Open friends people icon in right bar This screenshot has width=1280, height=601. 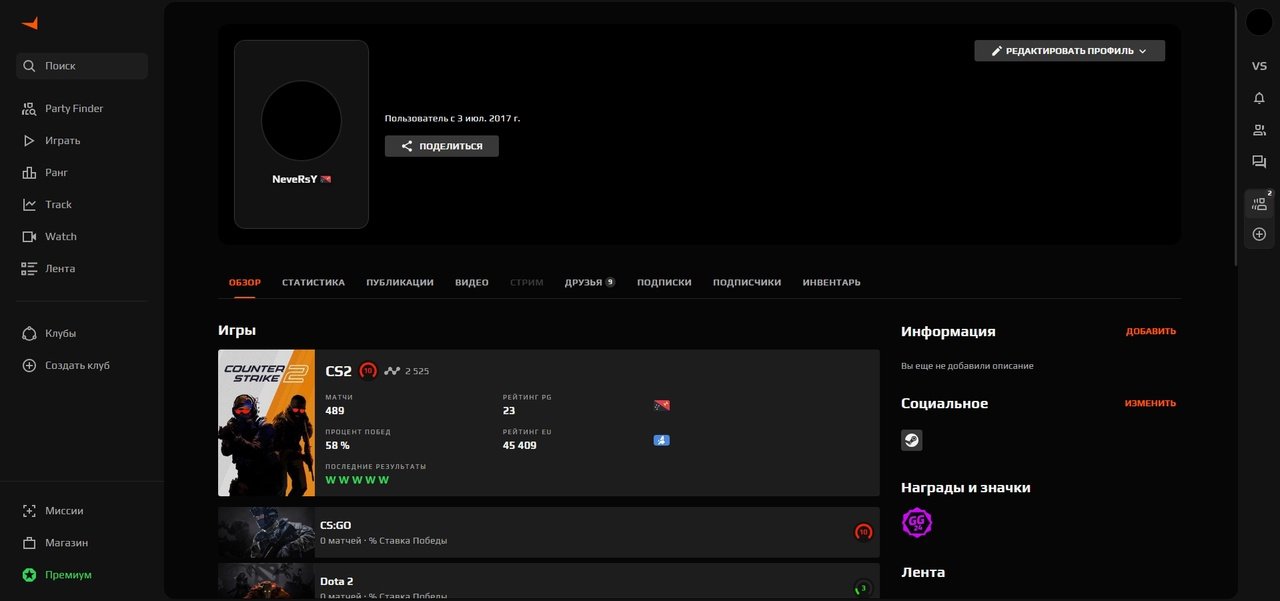tap(1259, 130)
